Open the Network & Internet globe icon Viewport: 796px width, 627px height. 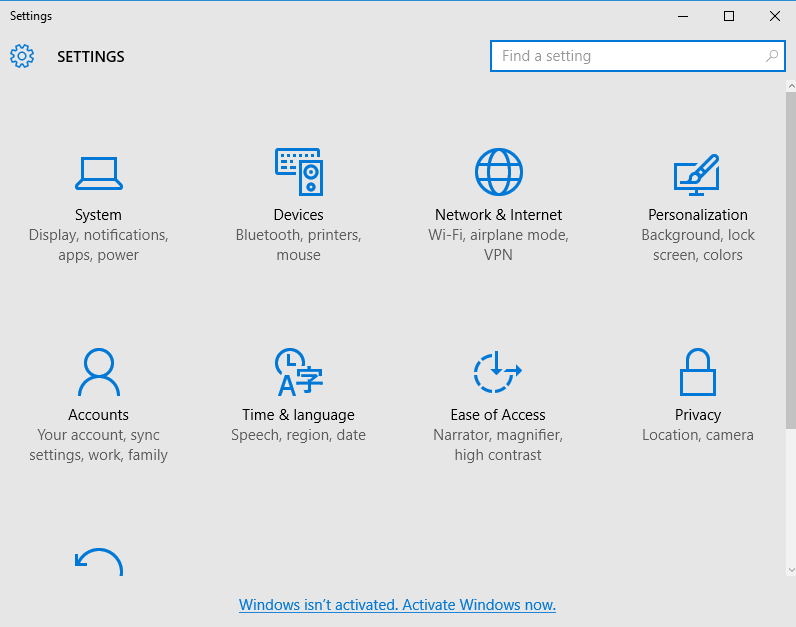(499, 172)
